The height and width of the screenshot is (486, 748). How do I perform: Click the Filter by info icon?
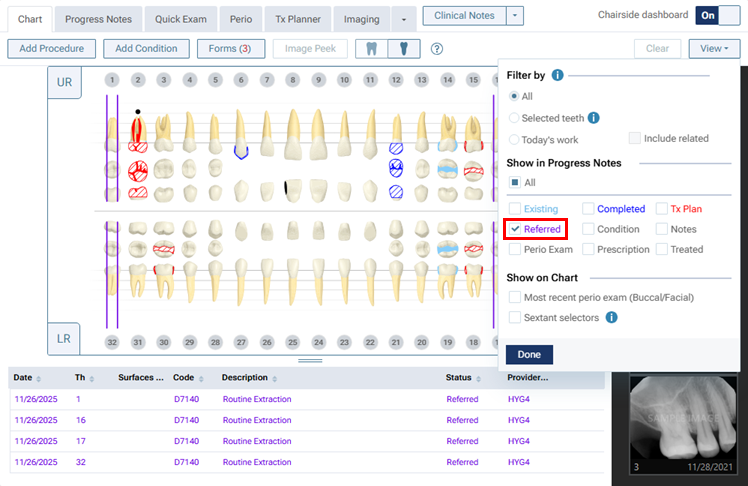pos(557,75)
